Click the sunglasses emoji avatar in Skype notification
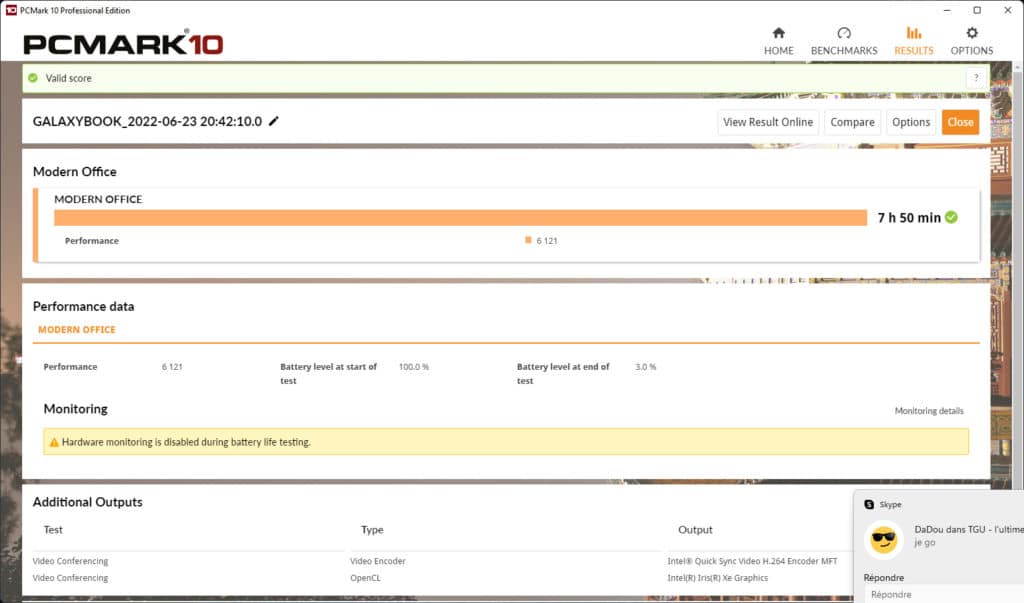This screenshot has height=603, width=1024. point(884,539)
